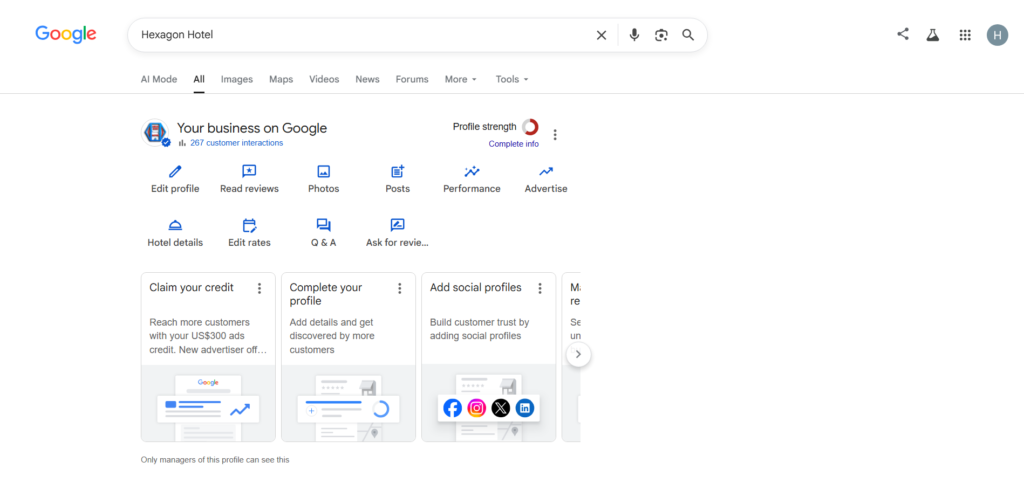Switch to the Maps tab
This screenshot has height=490, width=1024.
click(x=281, y=79)
